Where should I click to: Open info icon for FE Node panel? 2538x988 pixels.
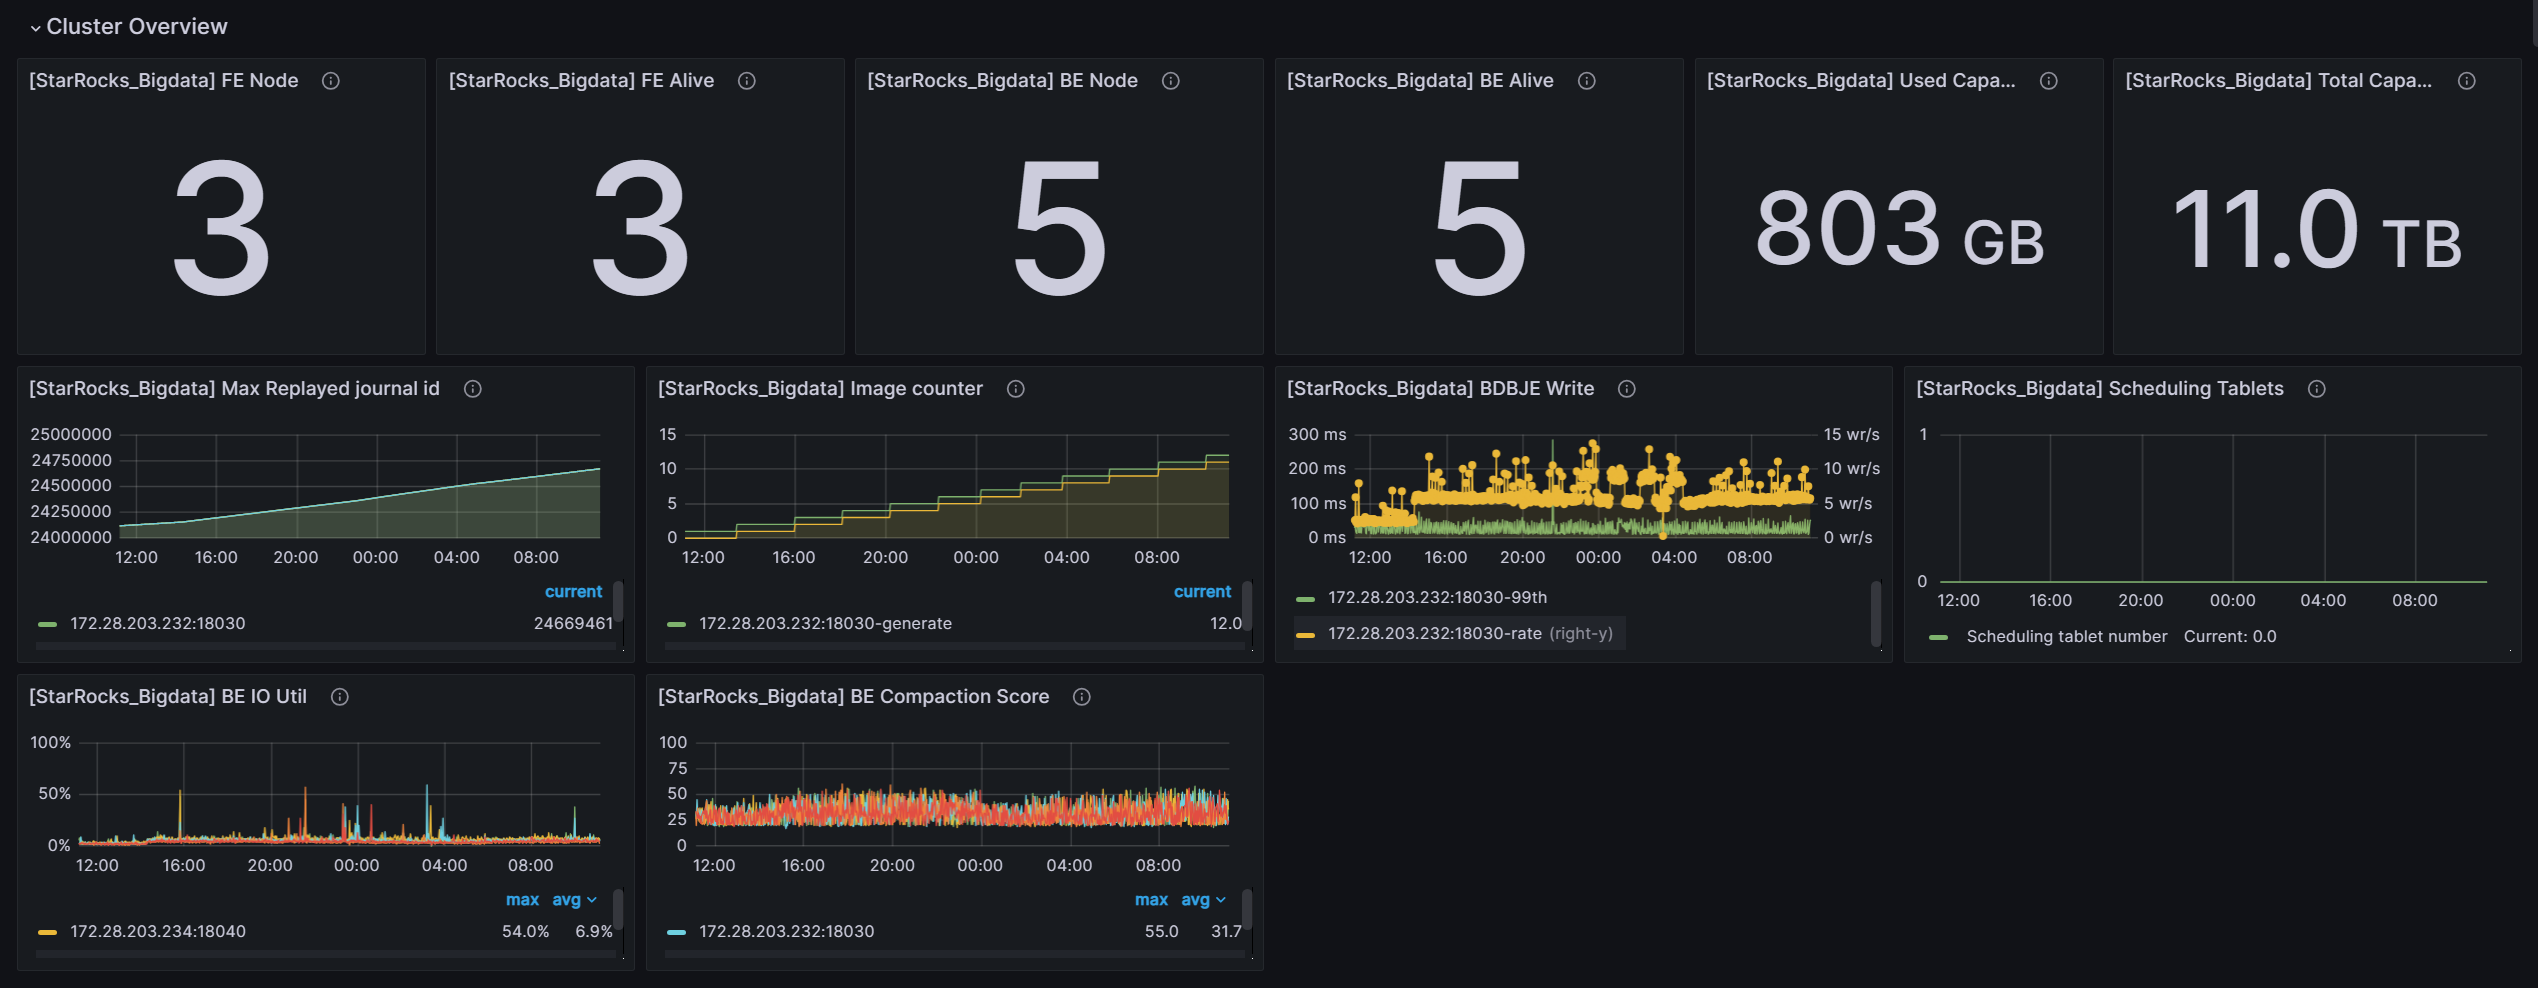pyautogui.click(x=331, y=81)
